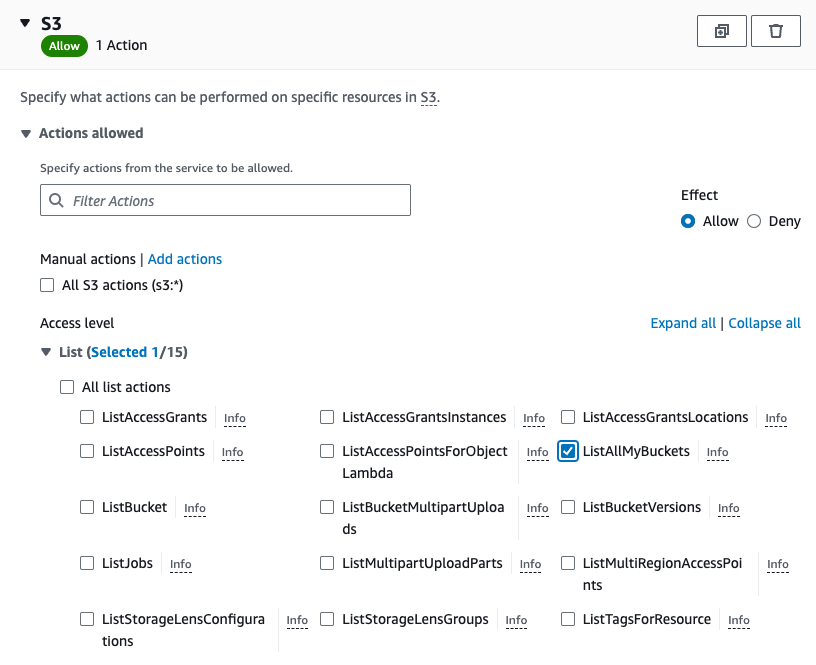Click Collapse all link

[x=764, y=323]
